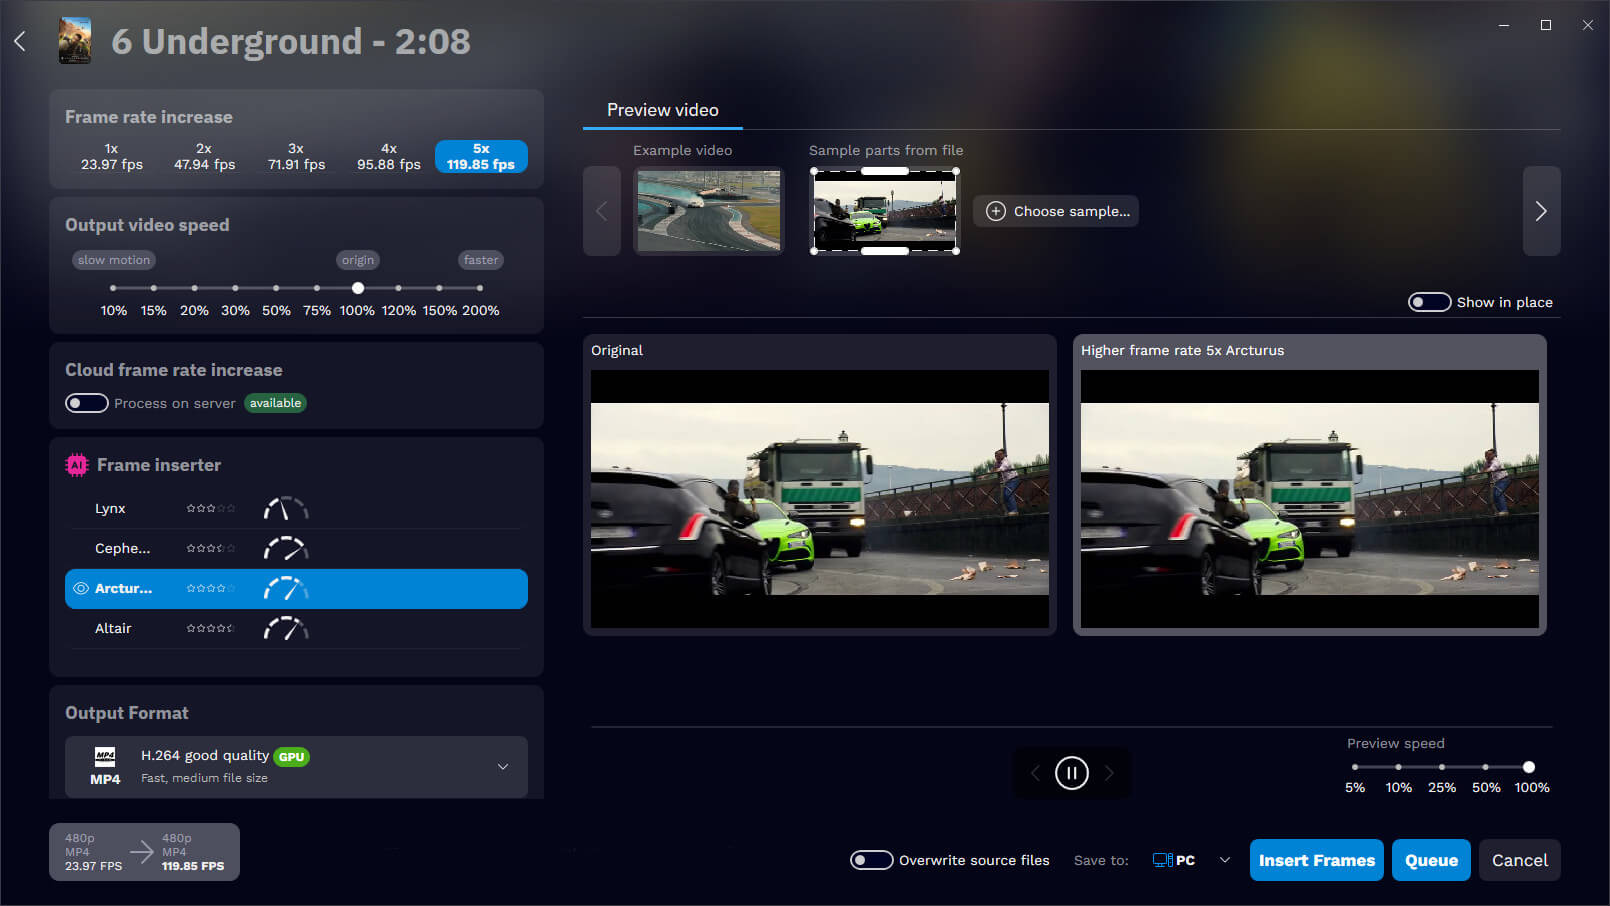Enable Overwrite source files
This screenshot has height=906, width=1610.
872,859
